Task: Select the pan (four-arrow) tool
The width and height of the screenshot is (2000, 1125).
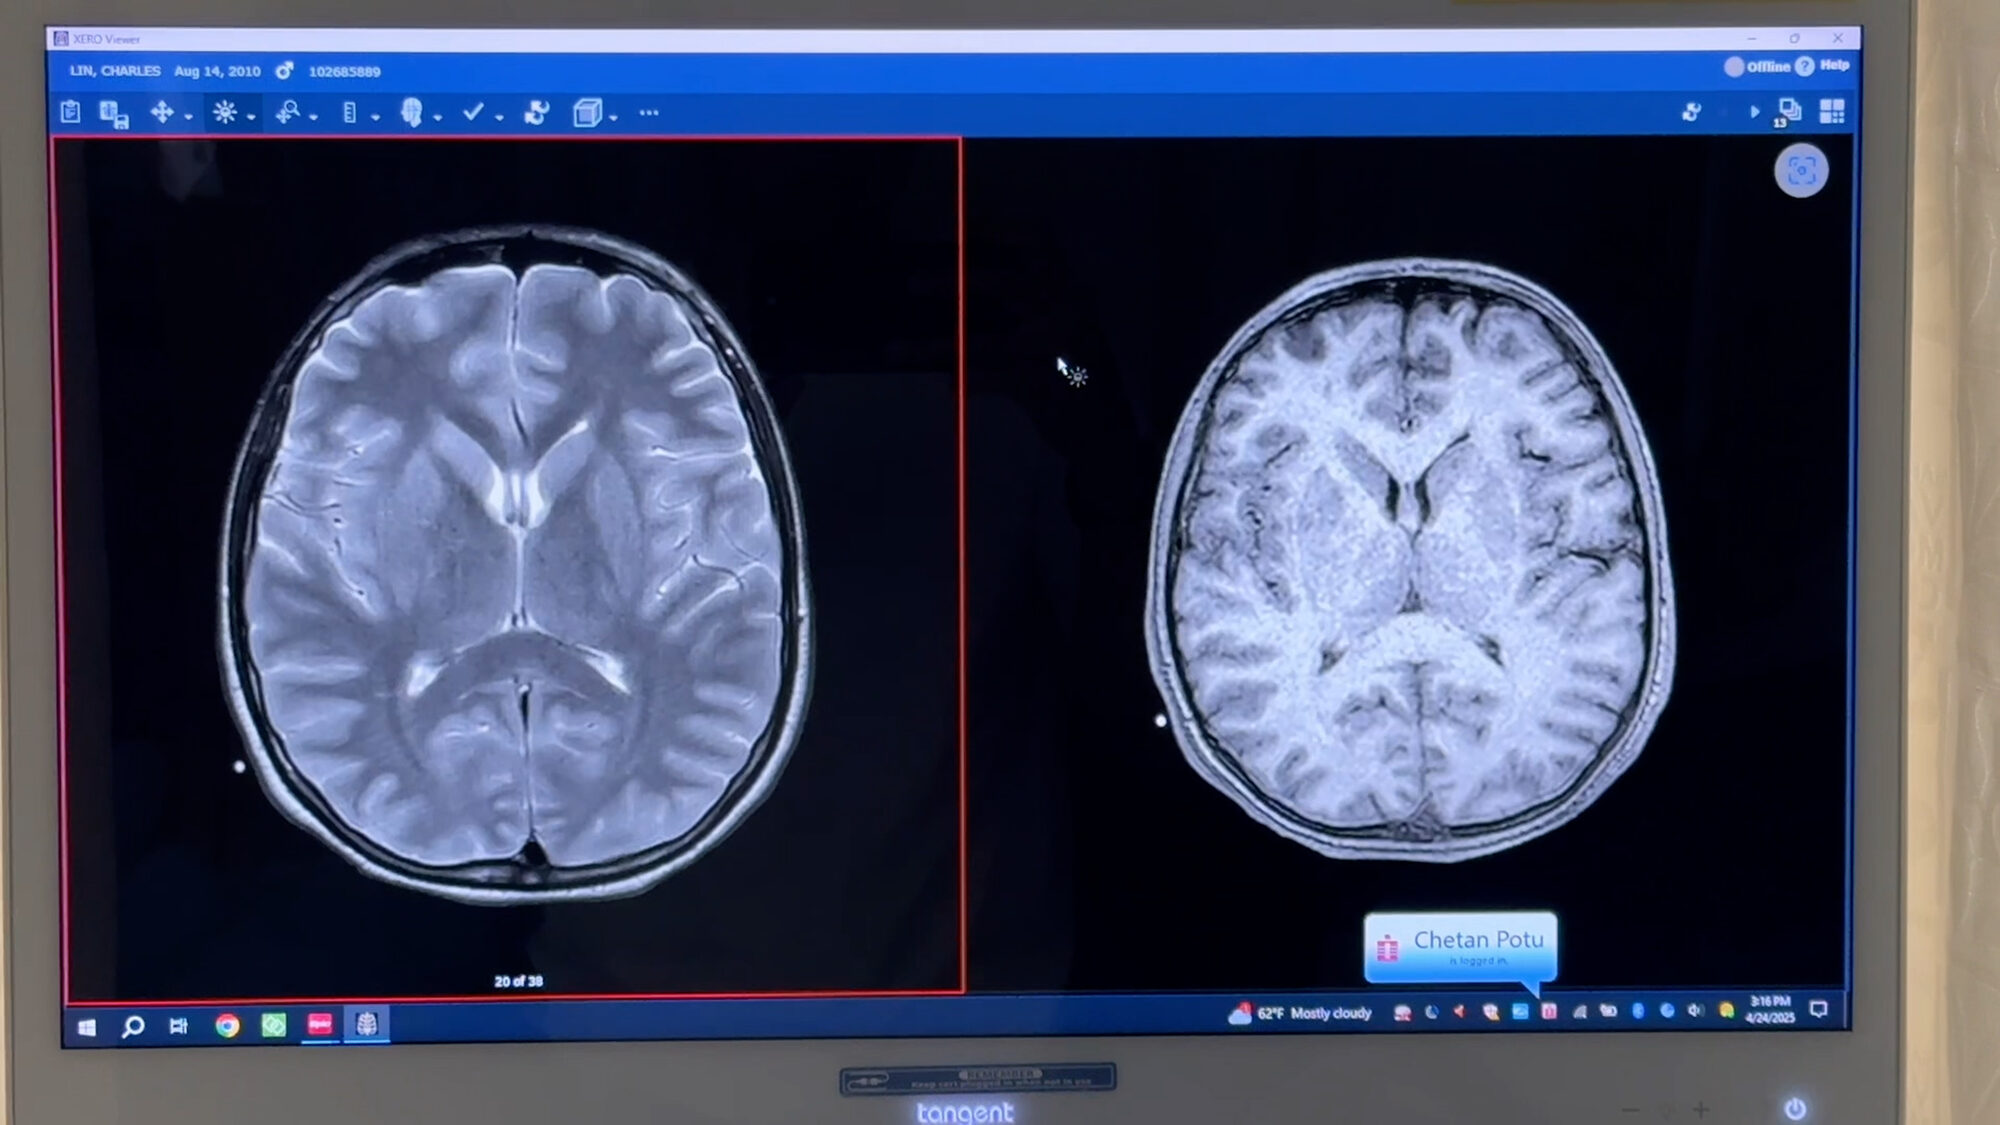Action: 161,112
